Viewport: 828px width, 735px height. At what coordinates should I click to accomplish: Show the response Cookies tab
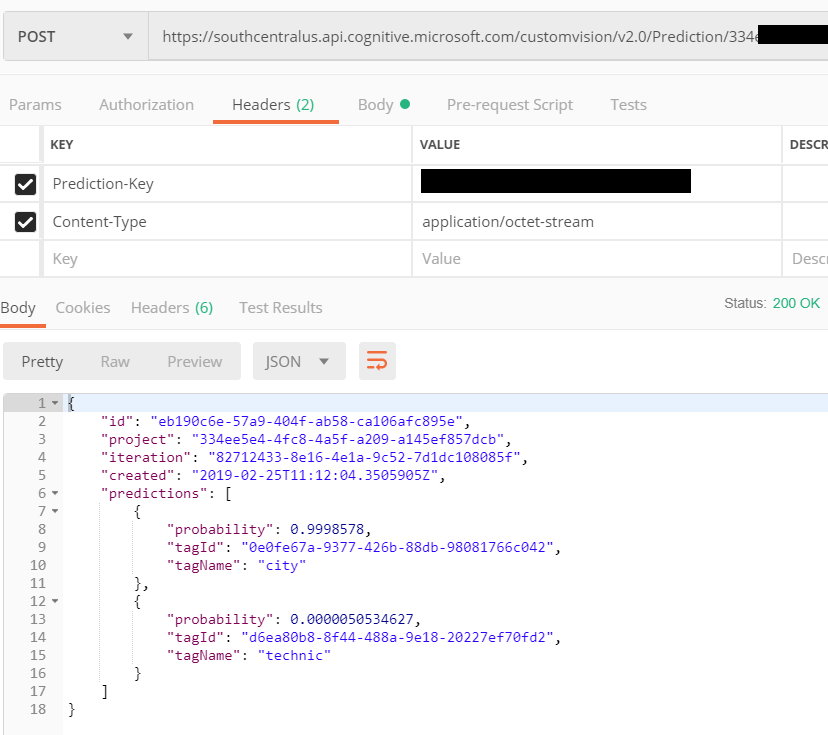pyautogui.click(x=83, y=308)
